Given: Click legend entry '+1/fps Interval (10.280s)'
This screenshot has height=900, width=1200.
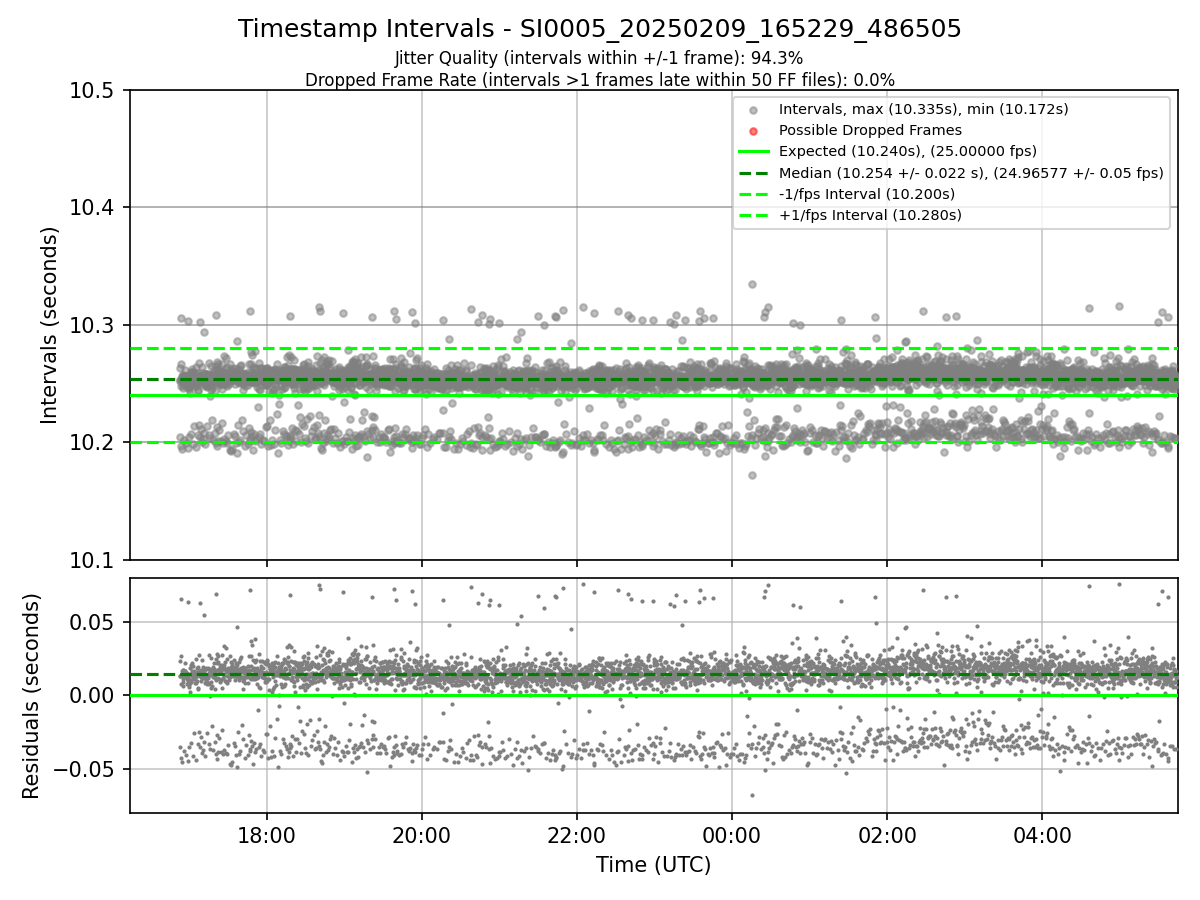Looking at the screenshot, I should coord(870,215).
